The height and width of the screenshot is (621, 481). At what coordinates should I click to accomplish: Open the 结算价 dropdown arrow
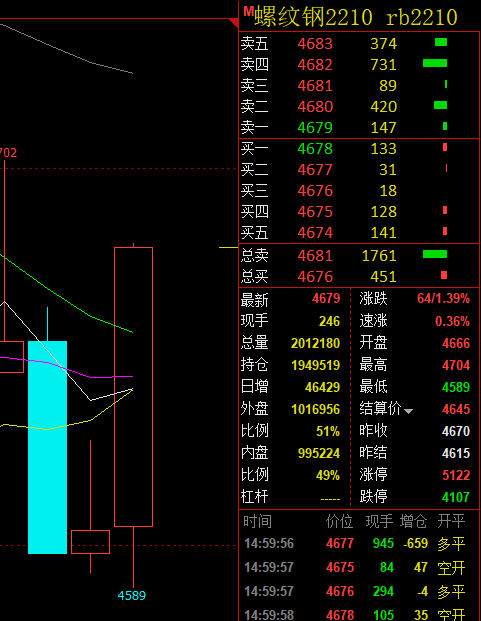[408, 411]
